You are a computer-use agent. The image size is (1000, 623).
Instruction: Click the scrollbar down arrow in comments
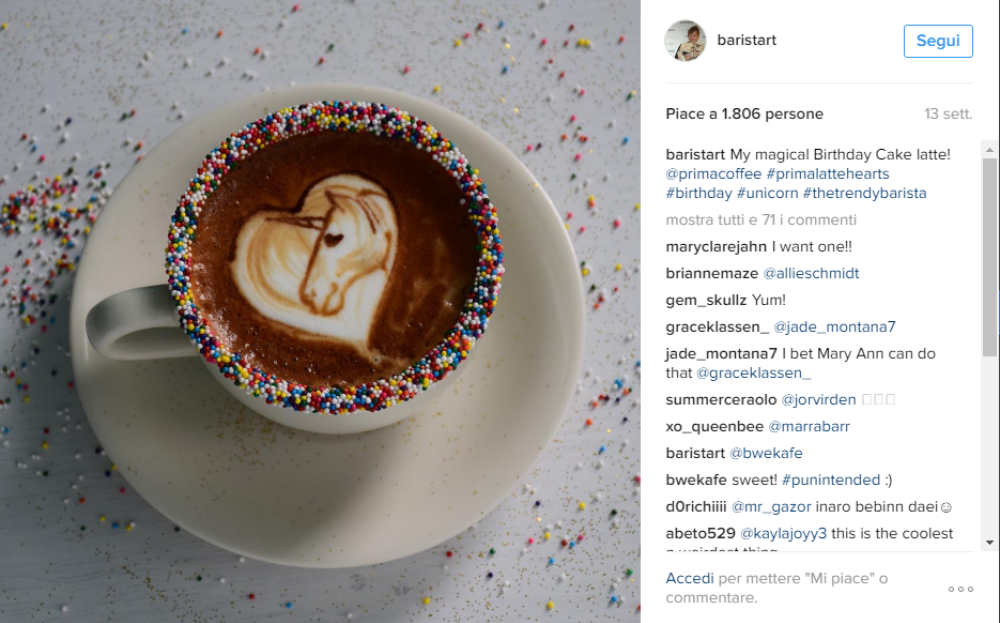tap(990, 543)
